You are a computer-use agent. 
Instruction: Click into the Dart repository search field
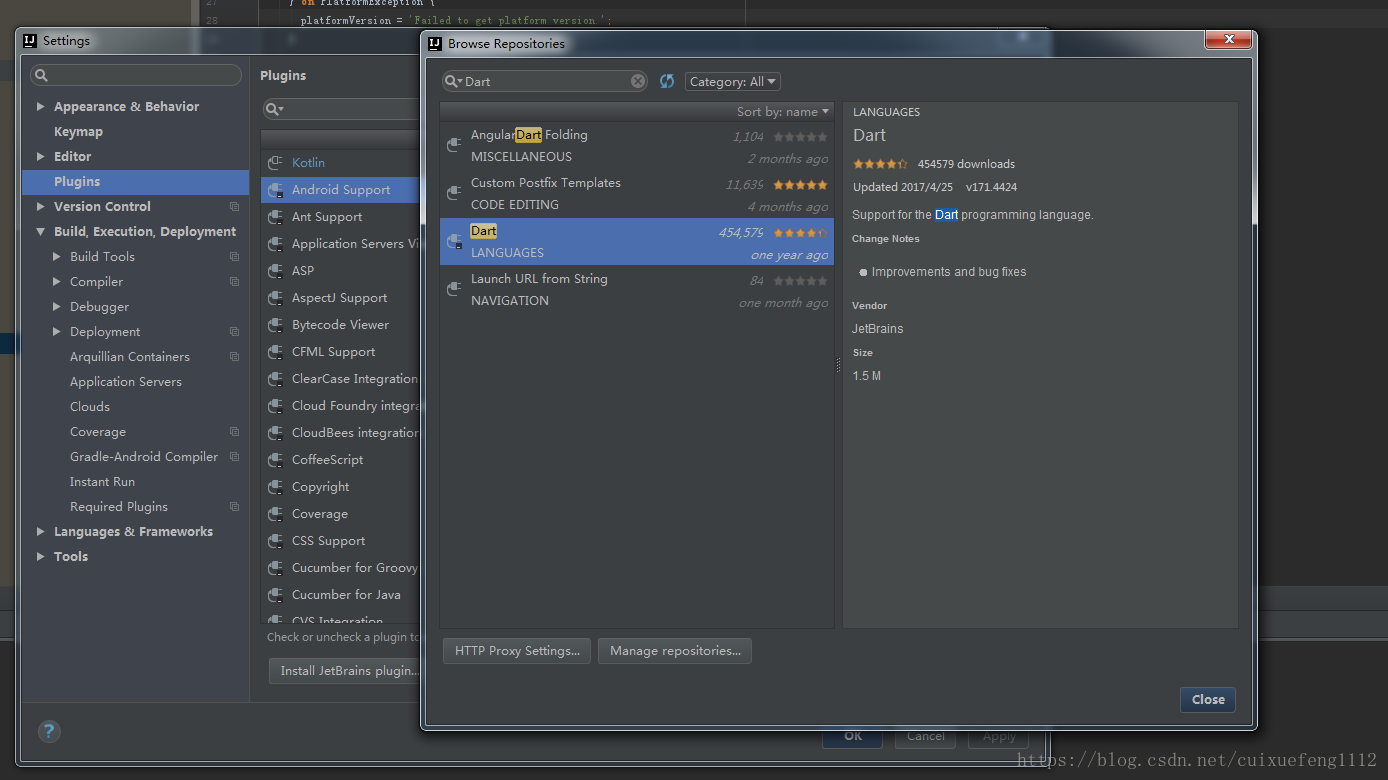[x=545, y=81]
